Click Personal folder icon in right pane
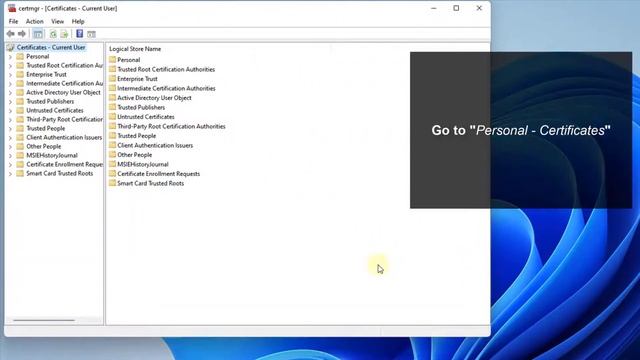 tap(113, 60)
